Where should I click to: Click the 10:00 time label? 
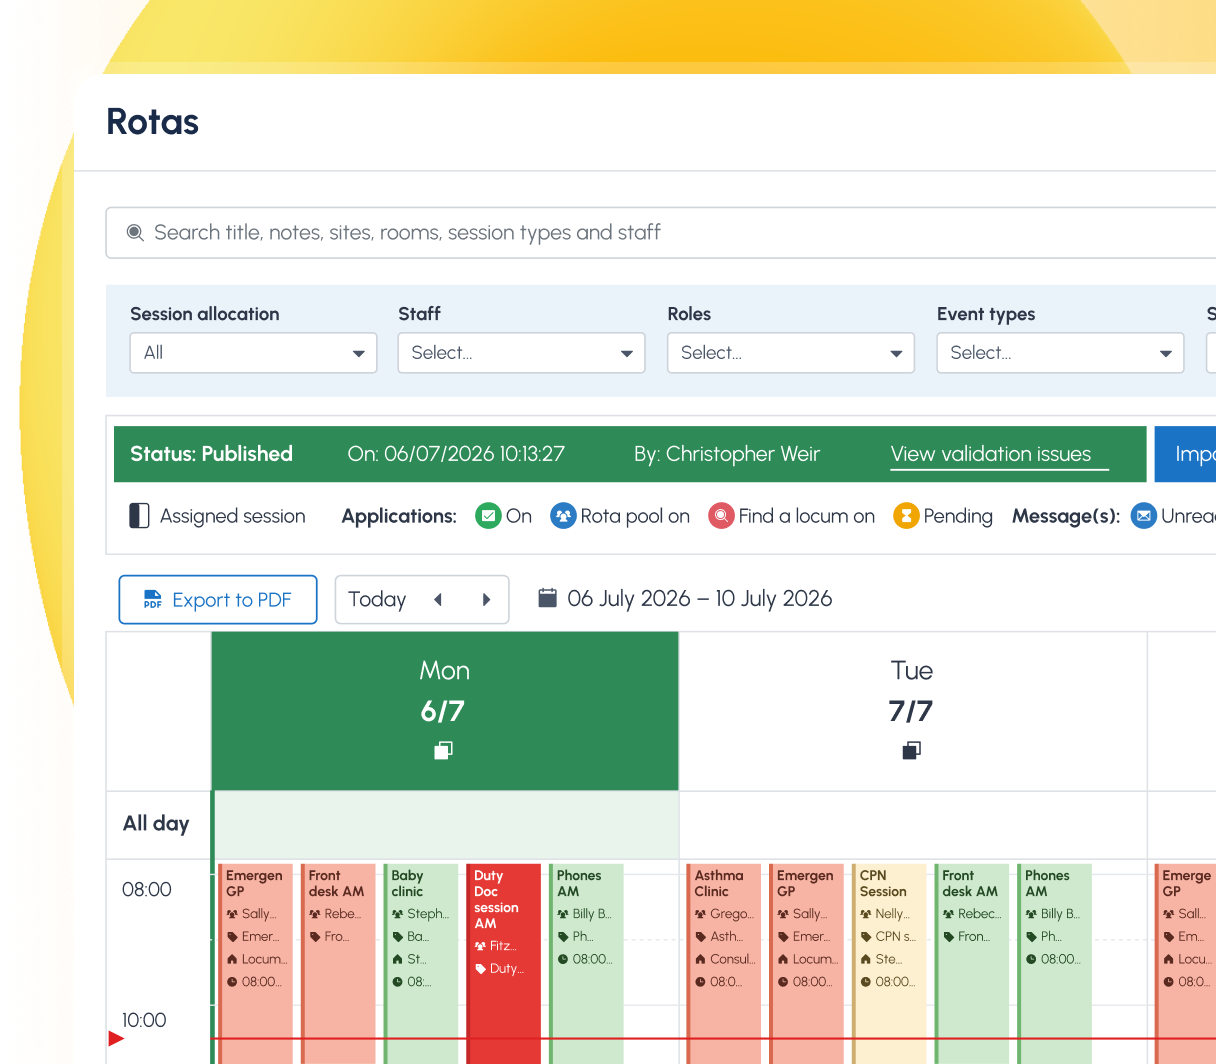(x=144, y=1020)
